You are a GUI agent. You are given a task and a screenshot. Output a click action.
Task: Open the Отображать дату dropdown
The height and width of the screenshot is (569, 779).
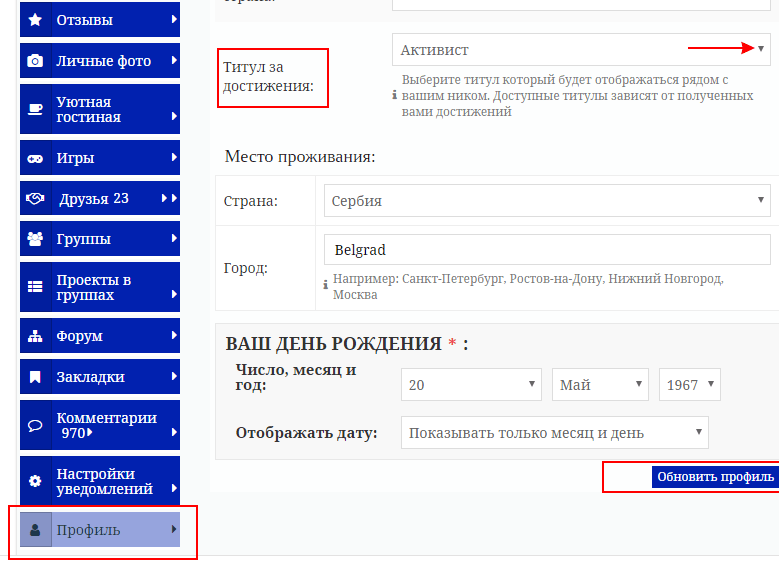[x=554, y=433]
